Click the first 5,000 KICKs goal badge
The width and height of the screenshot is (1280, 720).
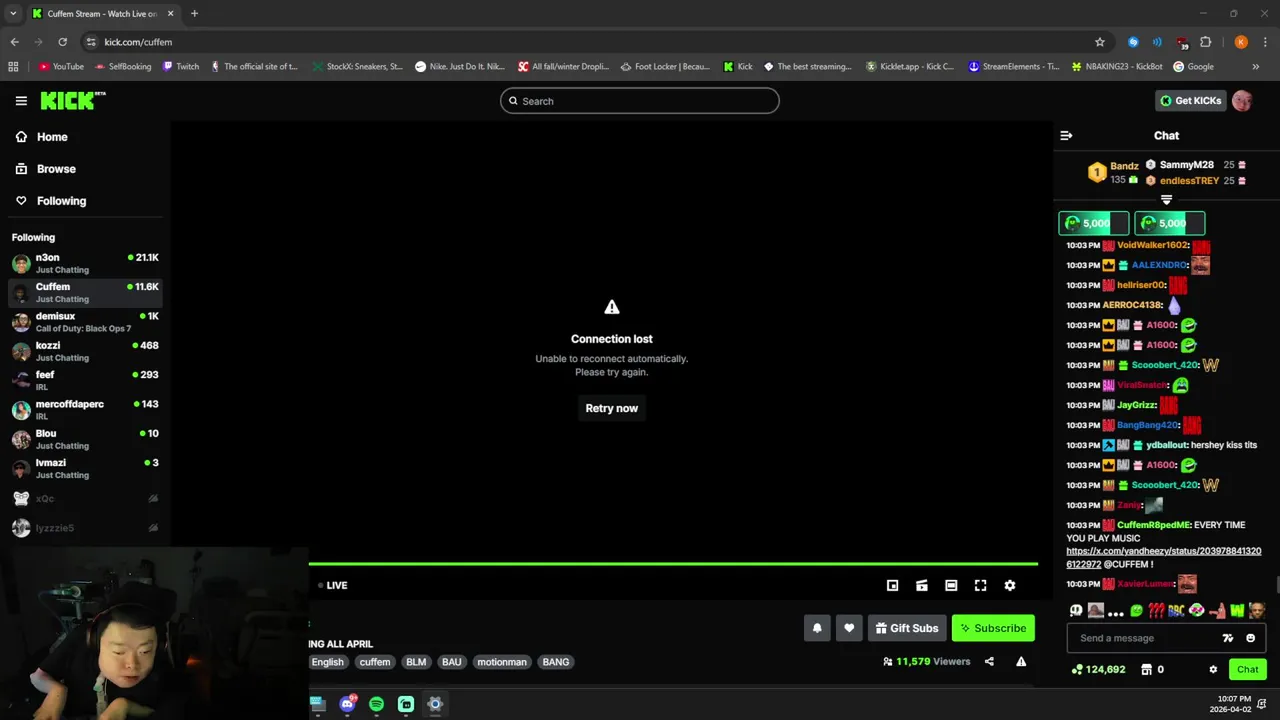(x=1093, y=223)
